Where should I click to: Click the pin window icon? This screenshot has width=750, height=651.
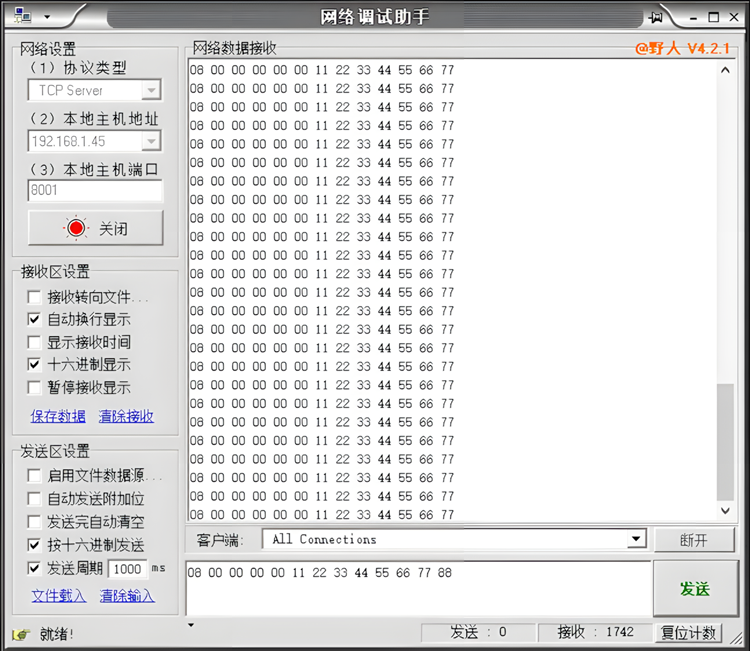coord(656,17)
